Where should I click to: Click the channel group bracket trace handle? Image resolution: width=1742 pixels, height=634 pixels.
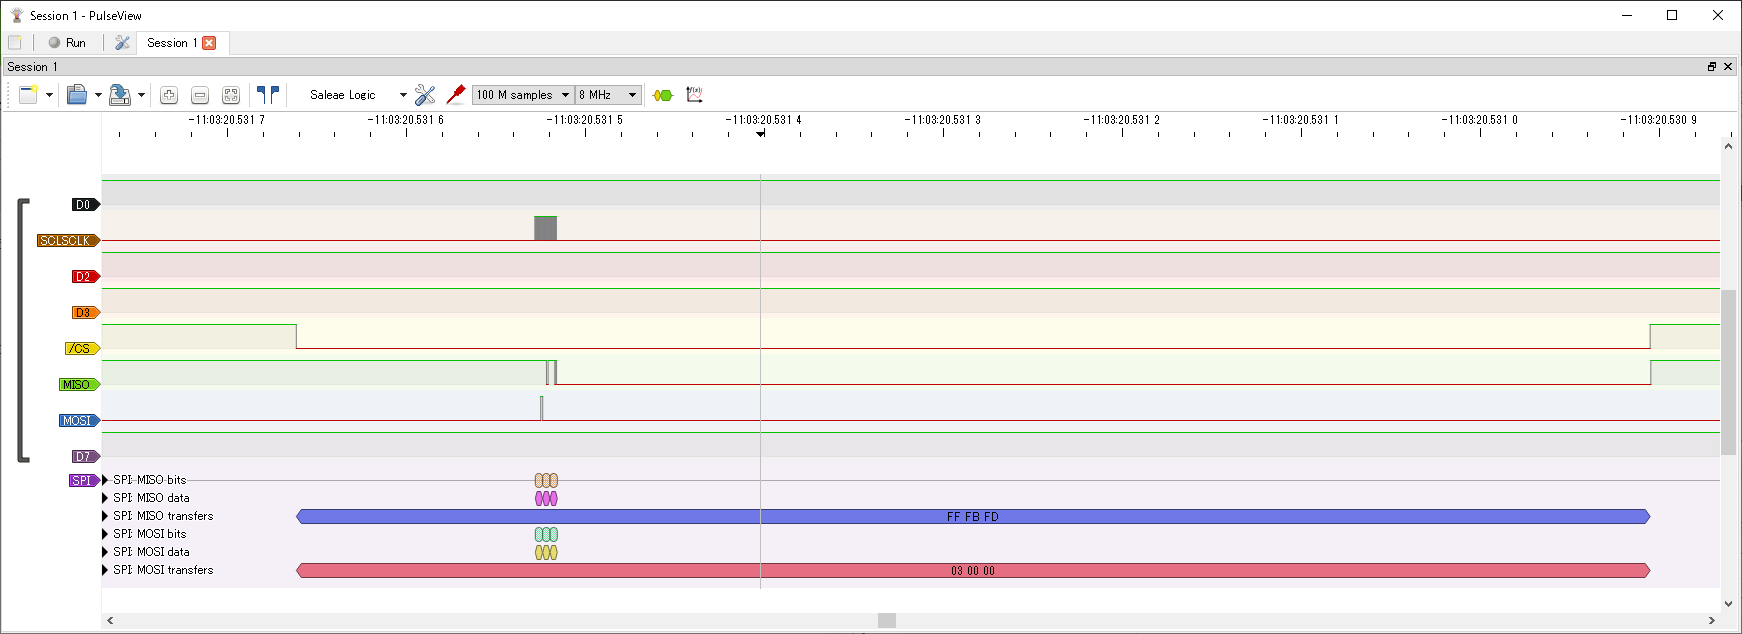(22, 331)
